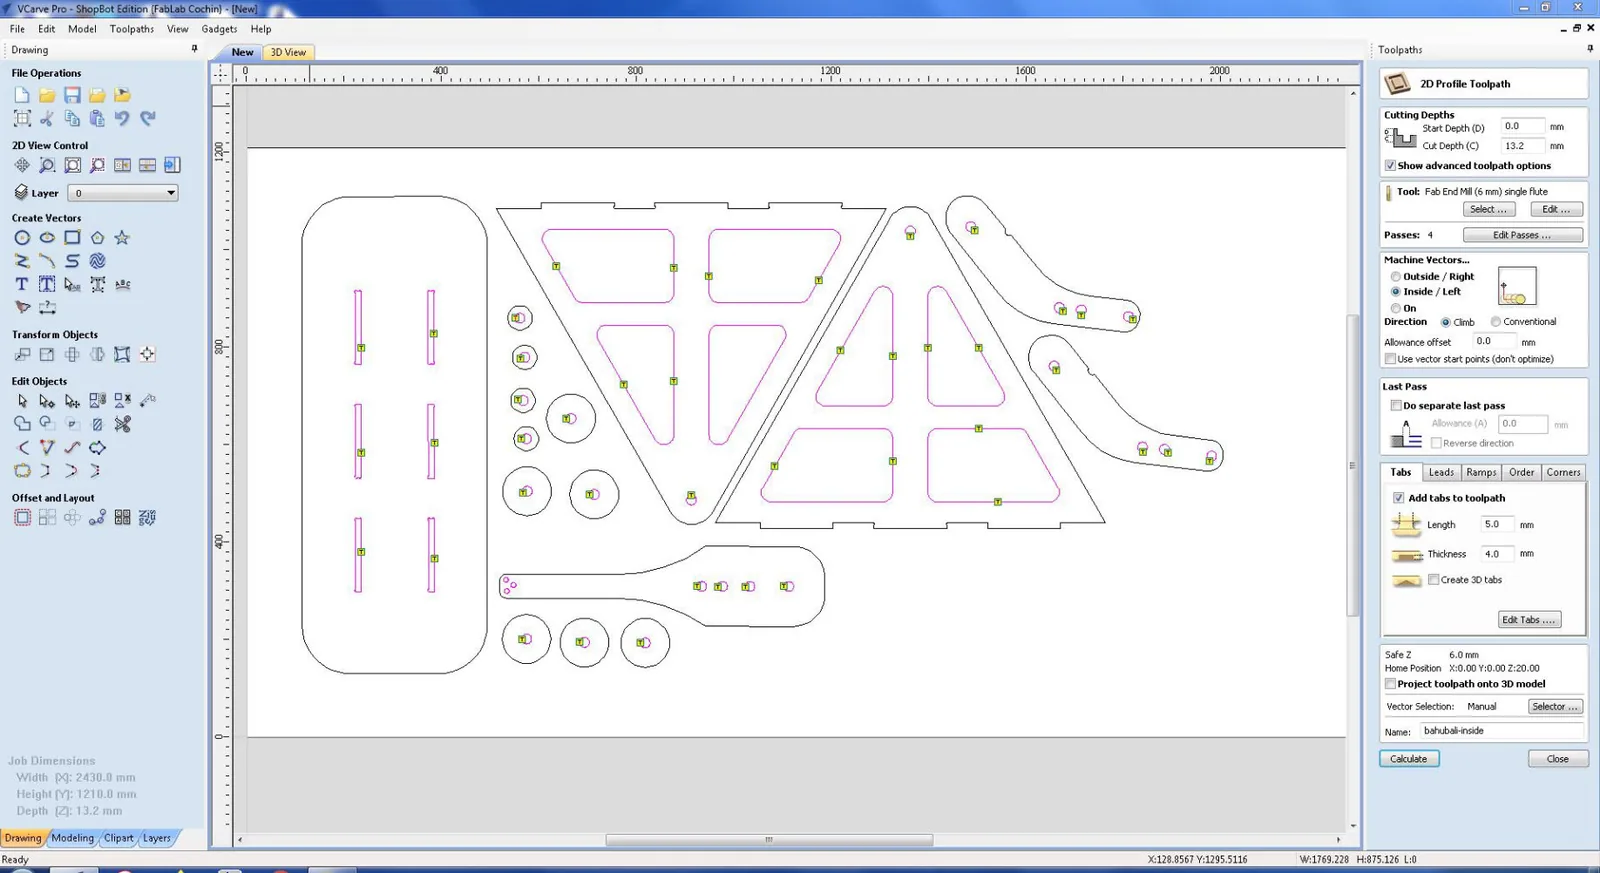Switch to the Corners tab
Screen dimensions: 1600x873
pyautogui.click(x=1563, y=472)
